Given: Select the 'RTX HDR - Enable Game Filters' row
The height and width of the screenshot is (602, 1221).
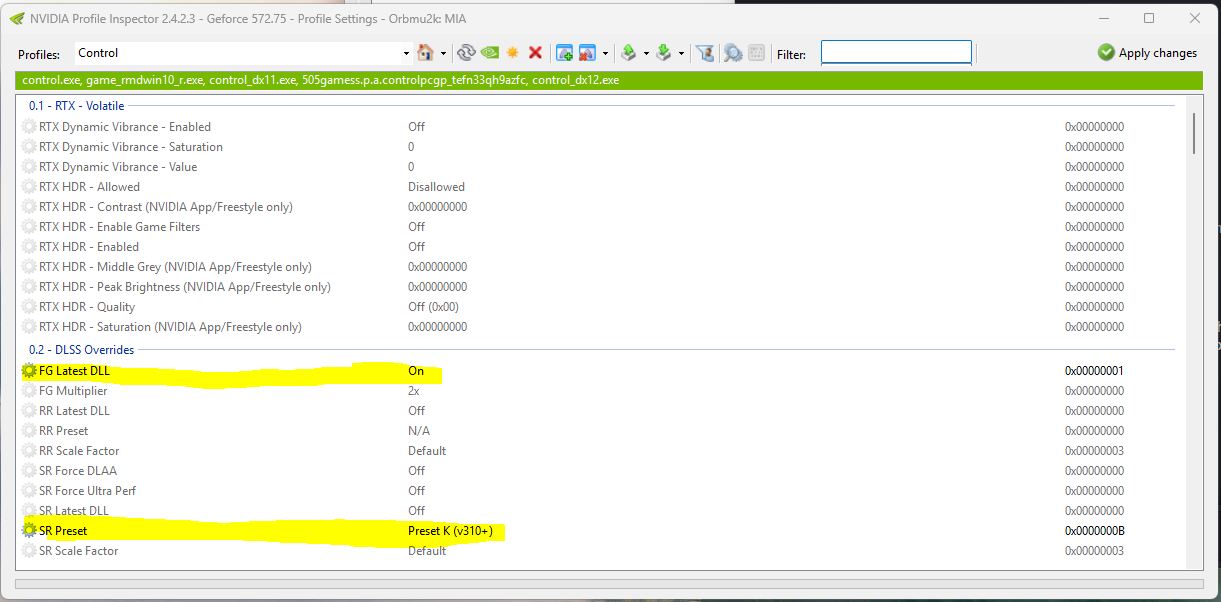Looking at the screenshot, I should coord(600,227).
